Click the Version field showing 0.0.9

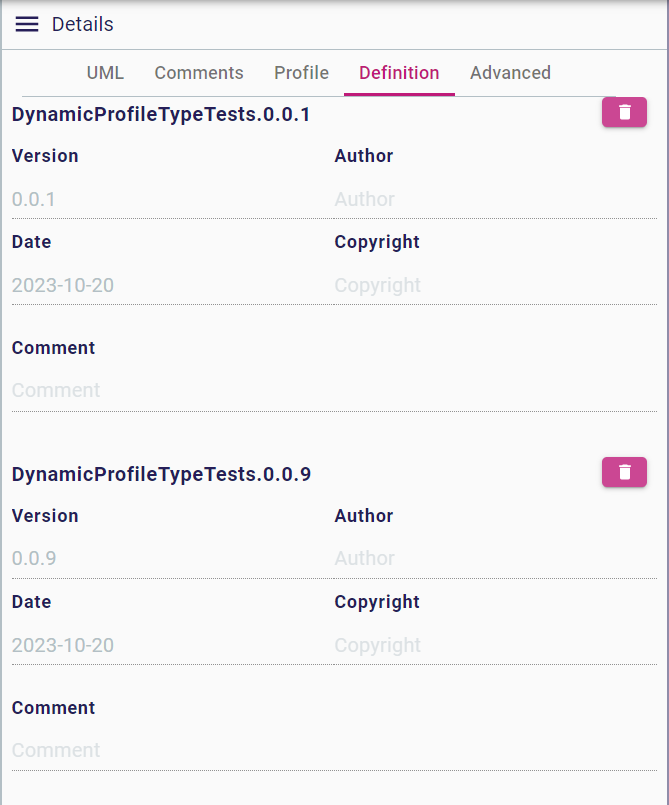pos(150,558)
